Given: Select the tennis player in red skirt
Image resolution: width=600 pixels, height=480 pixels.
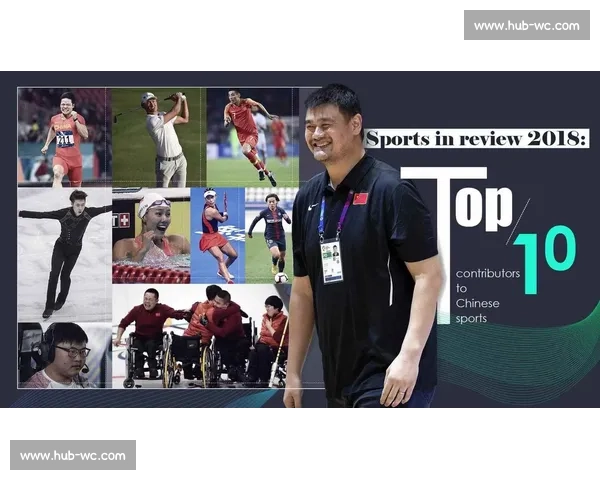Looking at the screenshot, I should (x=217, y=235).
